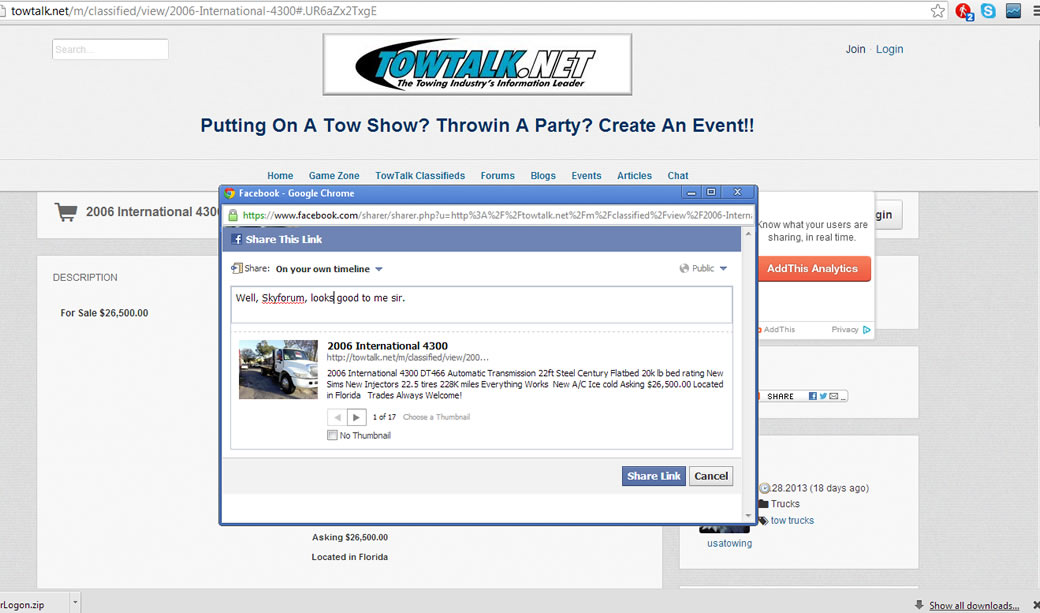Click the AddThis Analytics orange button
The height and width of the screenshot is (613, 1040).
[x=814, y=269]
